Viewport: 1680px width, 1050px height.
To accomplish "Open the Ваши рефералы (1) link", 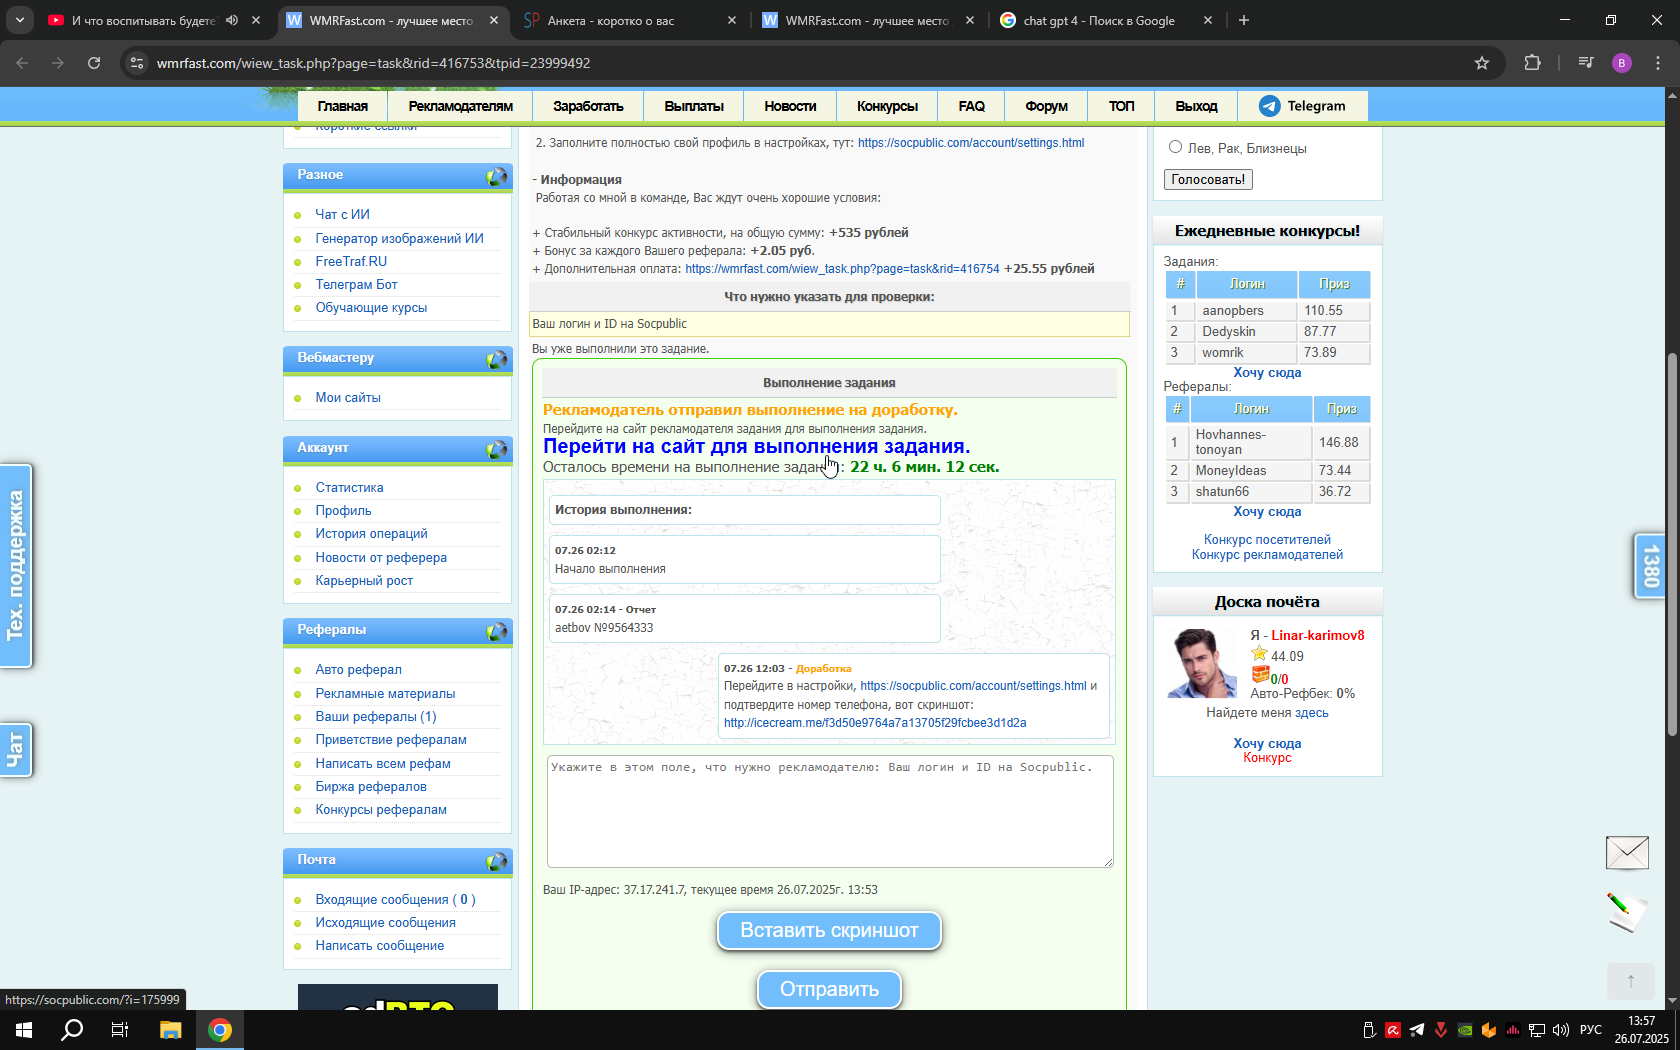I will pos(375,716).
